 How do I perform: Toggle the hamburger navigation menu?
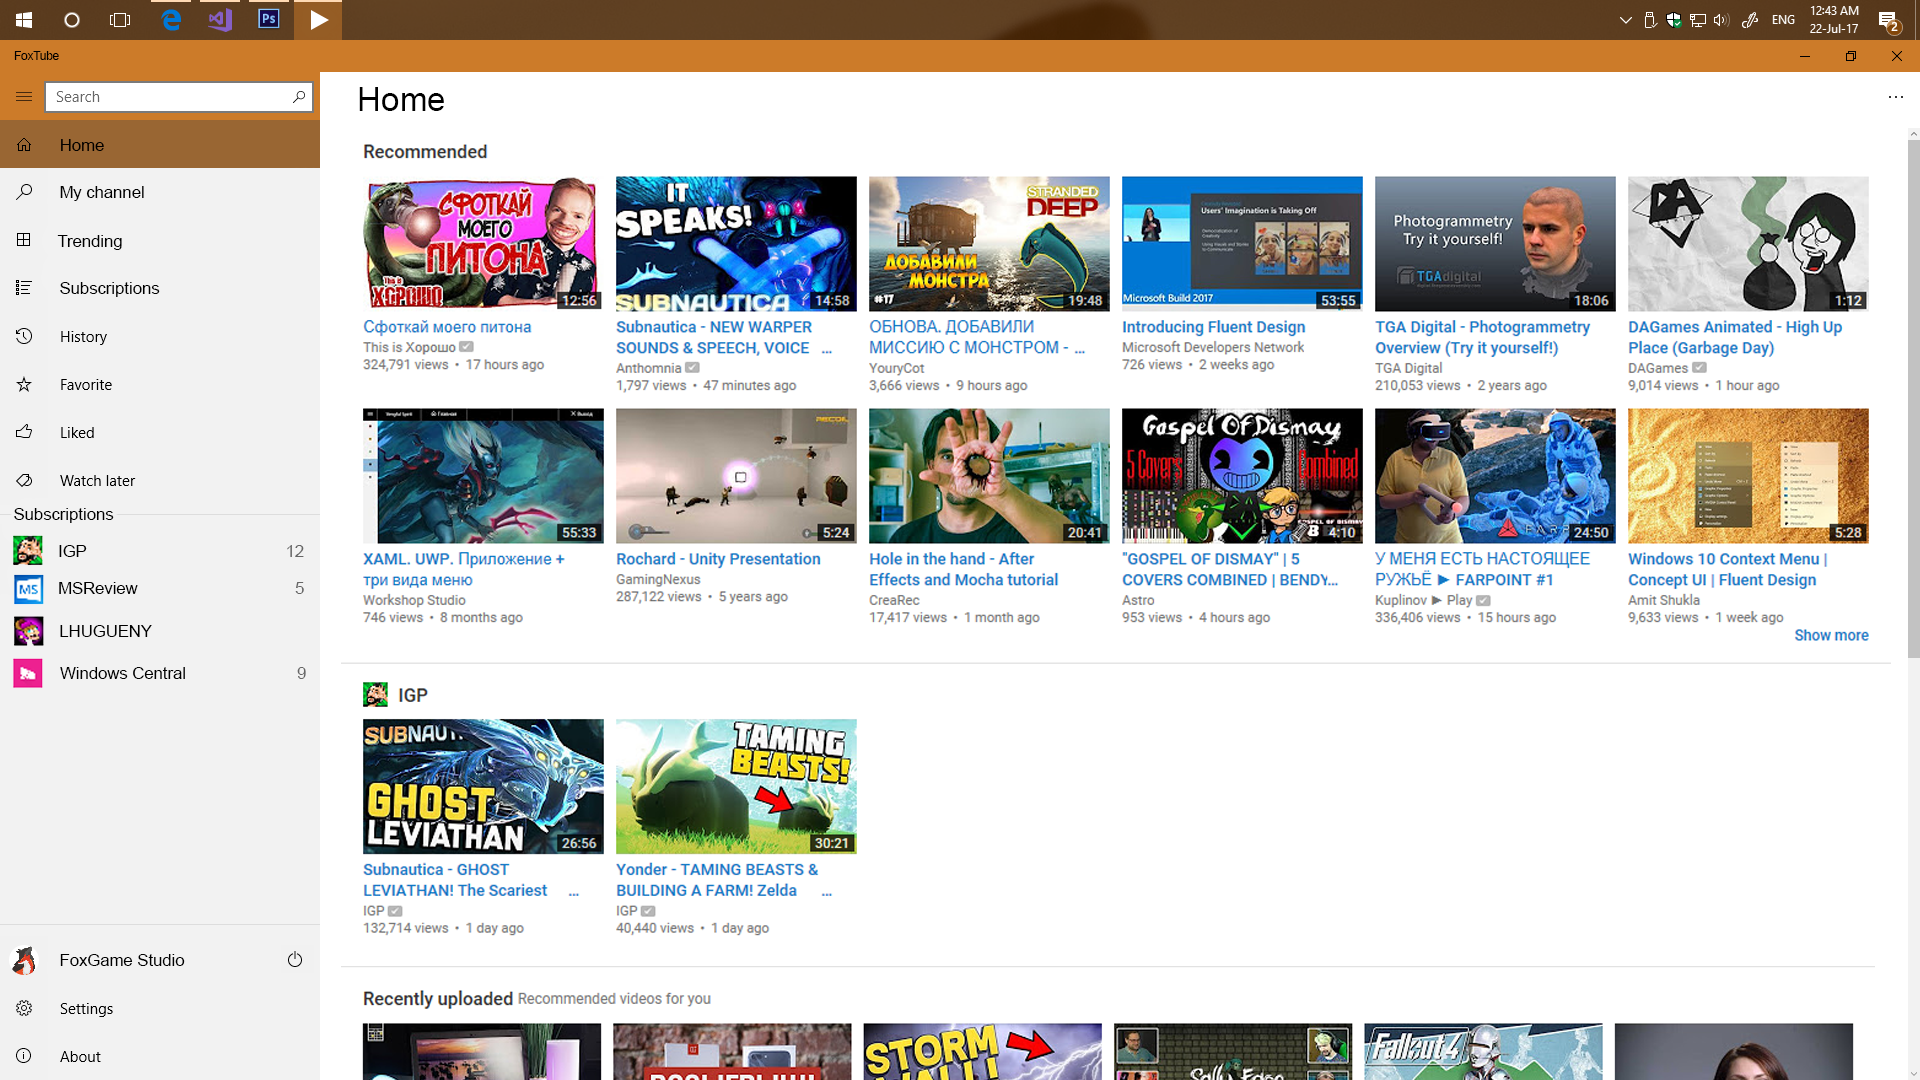pyautogui.click(x=24, y=97)
